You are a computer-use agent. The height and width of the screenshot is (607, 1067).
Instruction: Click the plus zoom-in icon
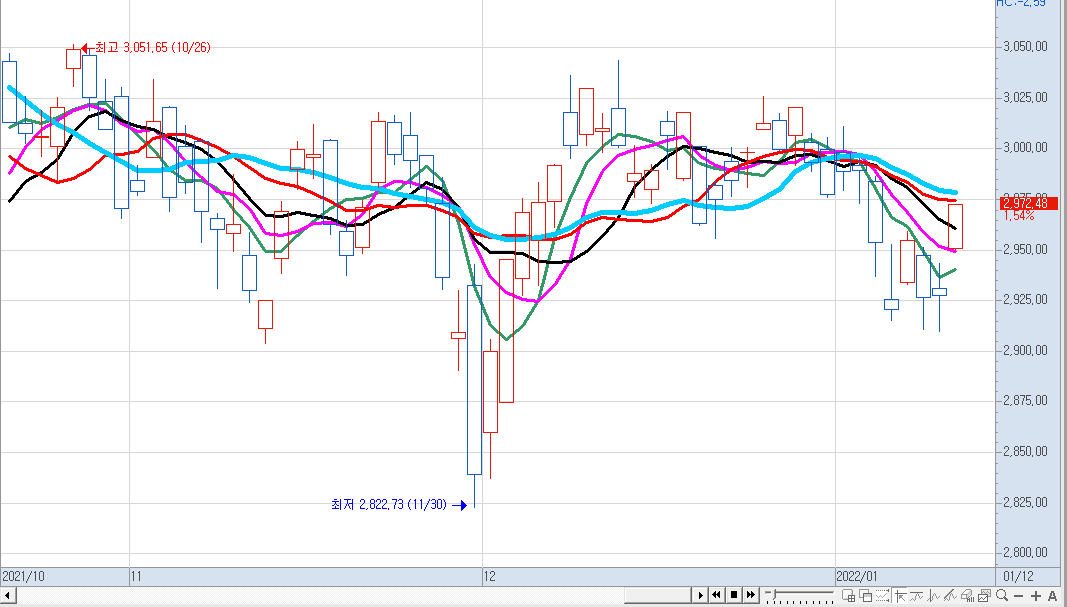1036,597
